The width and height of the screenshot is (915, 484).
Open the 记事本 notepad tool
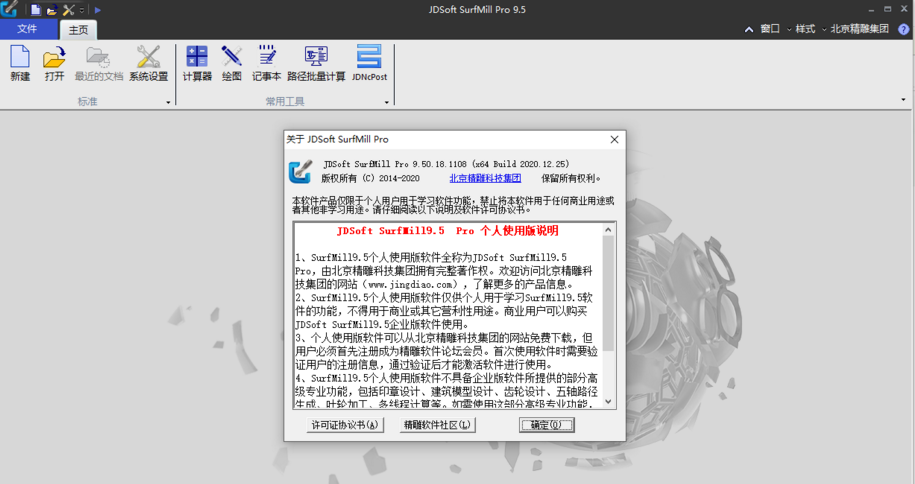(267, 64)
